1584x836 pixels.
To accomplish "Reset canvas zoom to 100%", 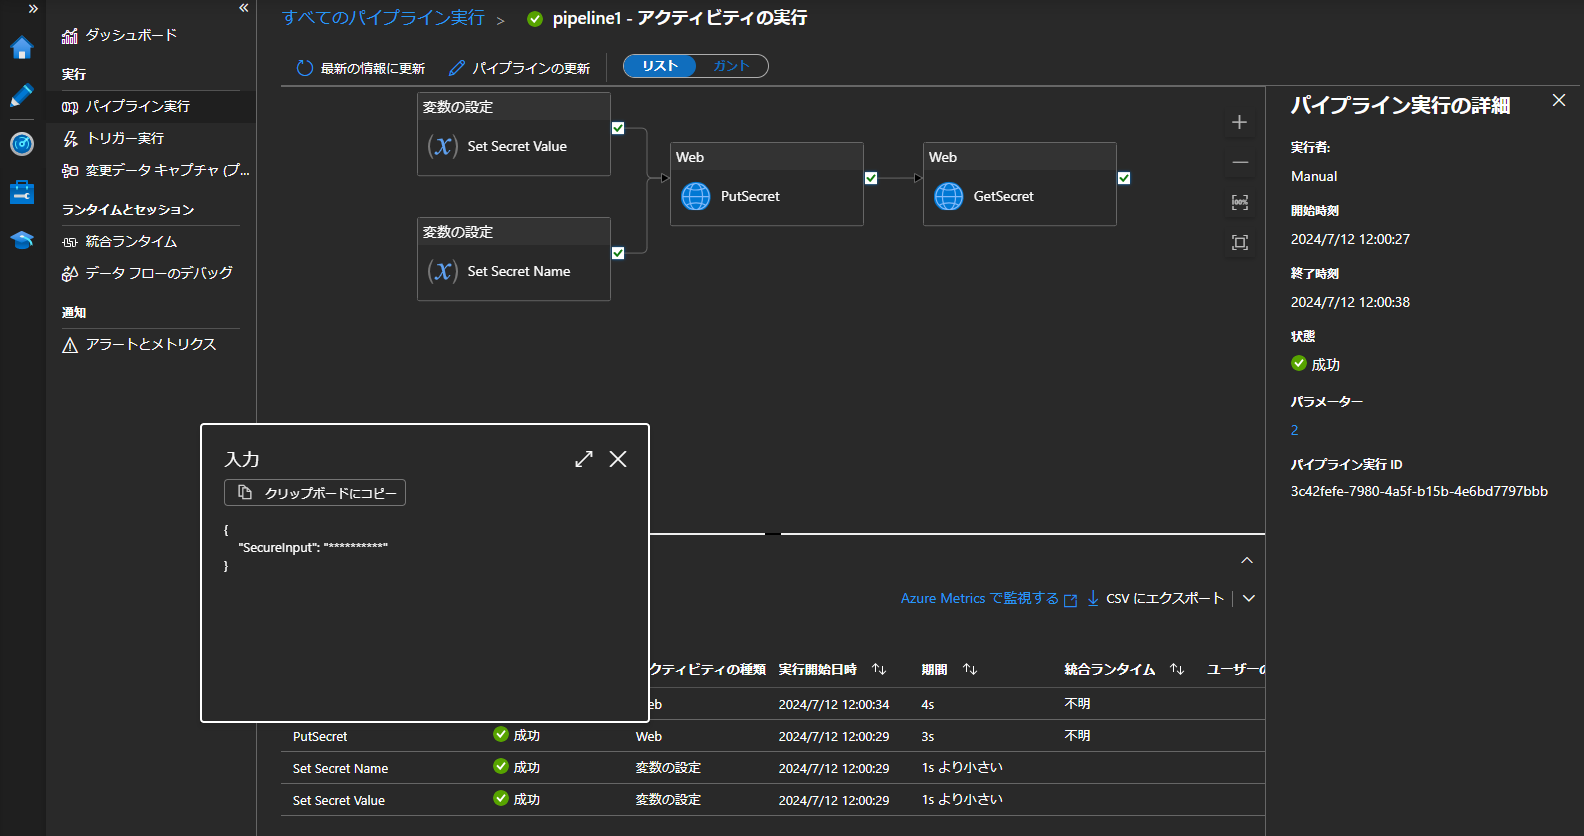I will point(1239,202).
